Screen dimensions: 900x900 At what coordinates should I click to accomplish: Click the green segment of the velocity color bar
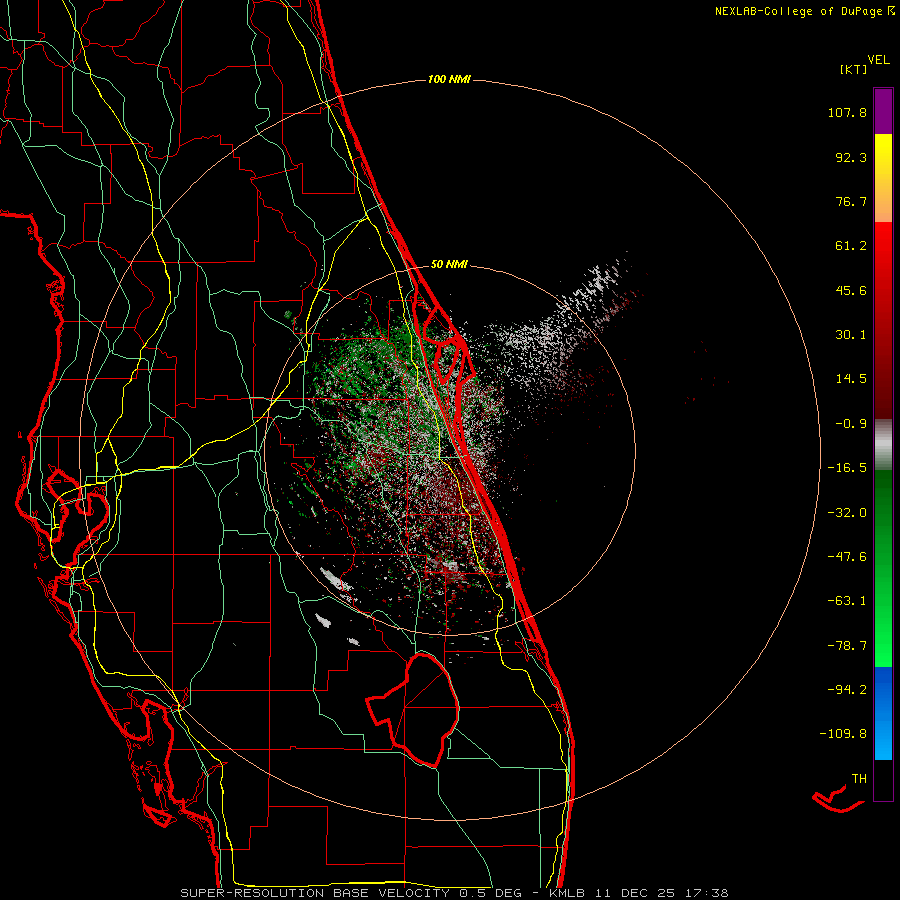click(x=883, y=568)
